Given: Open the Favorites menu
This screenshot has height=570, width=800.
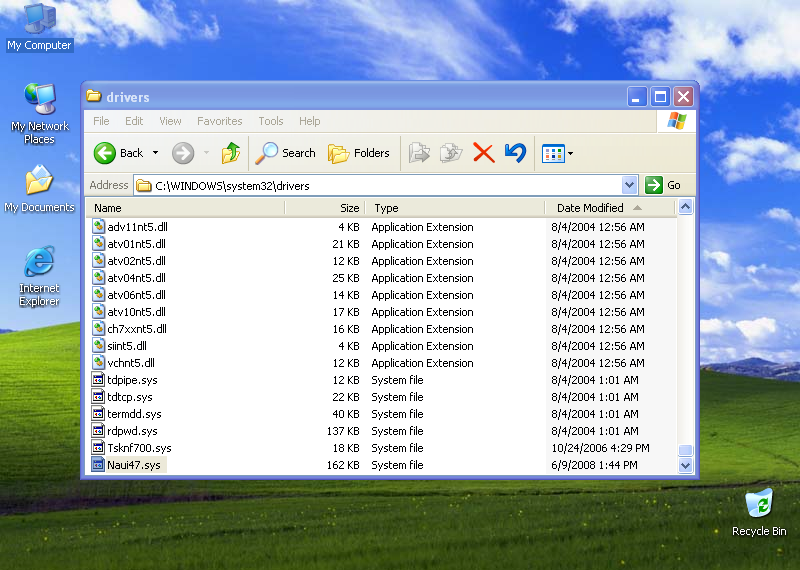Looking at the screenshot, I should 219,121.
